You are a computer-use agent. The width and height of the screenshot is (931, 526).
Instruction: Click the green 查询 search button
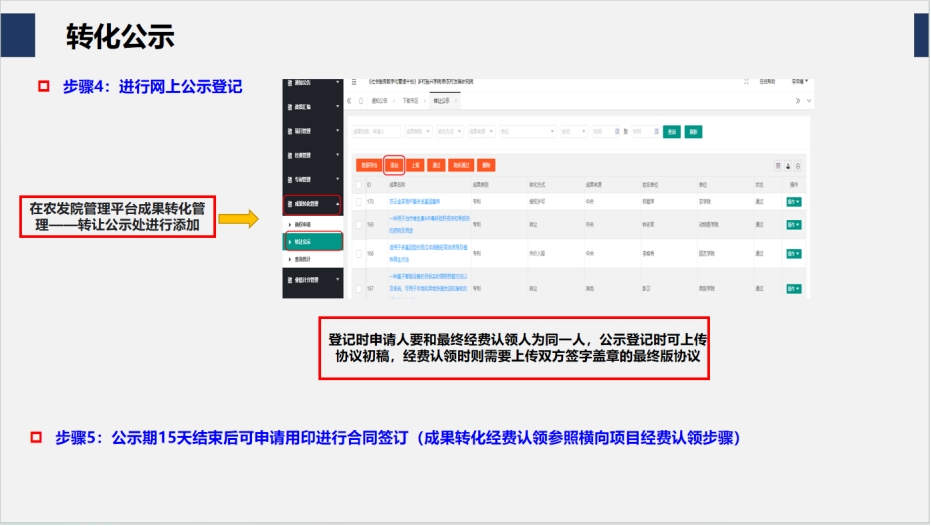[x=672, y=131]
